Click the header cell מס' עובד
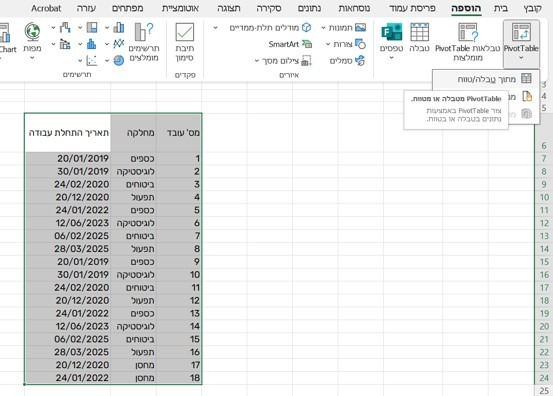Viewport: 553px width, 396px height. pos(179,133)
